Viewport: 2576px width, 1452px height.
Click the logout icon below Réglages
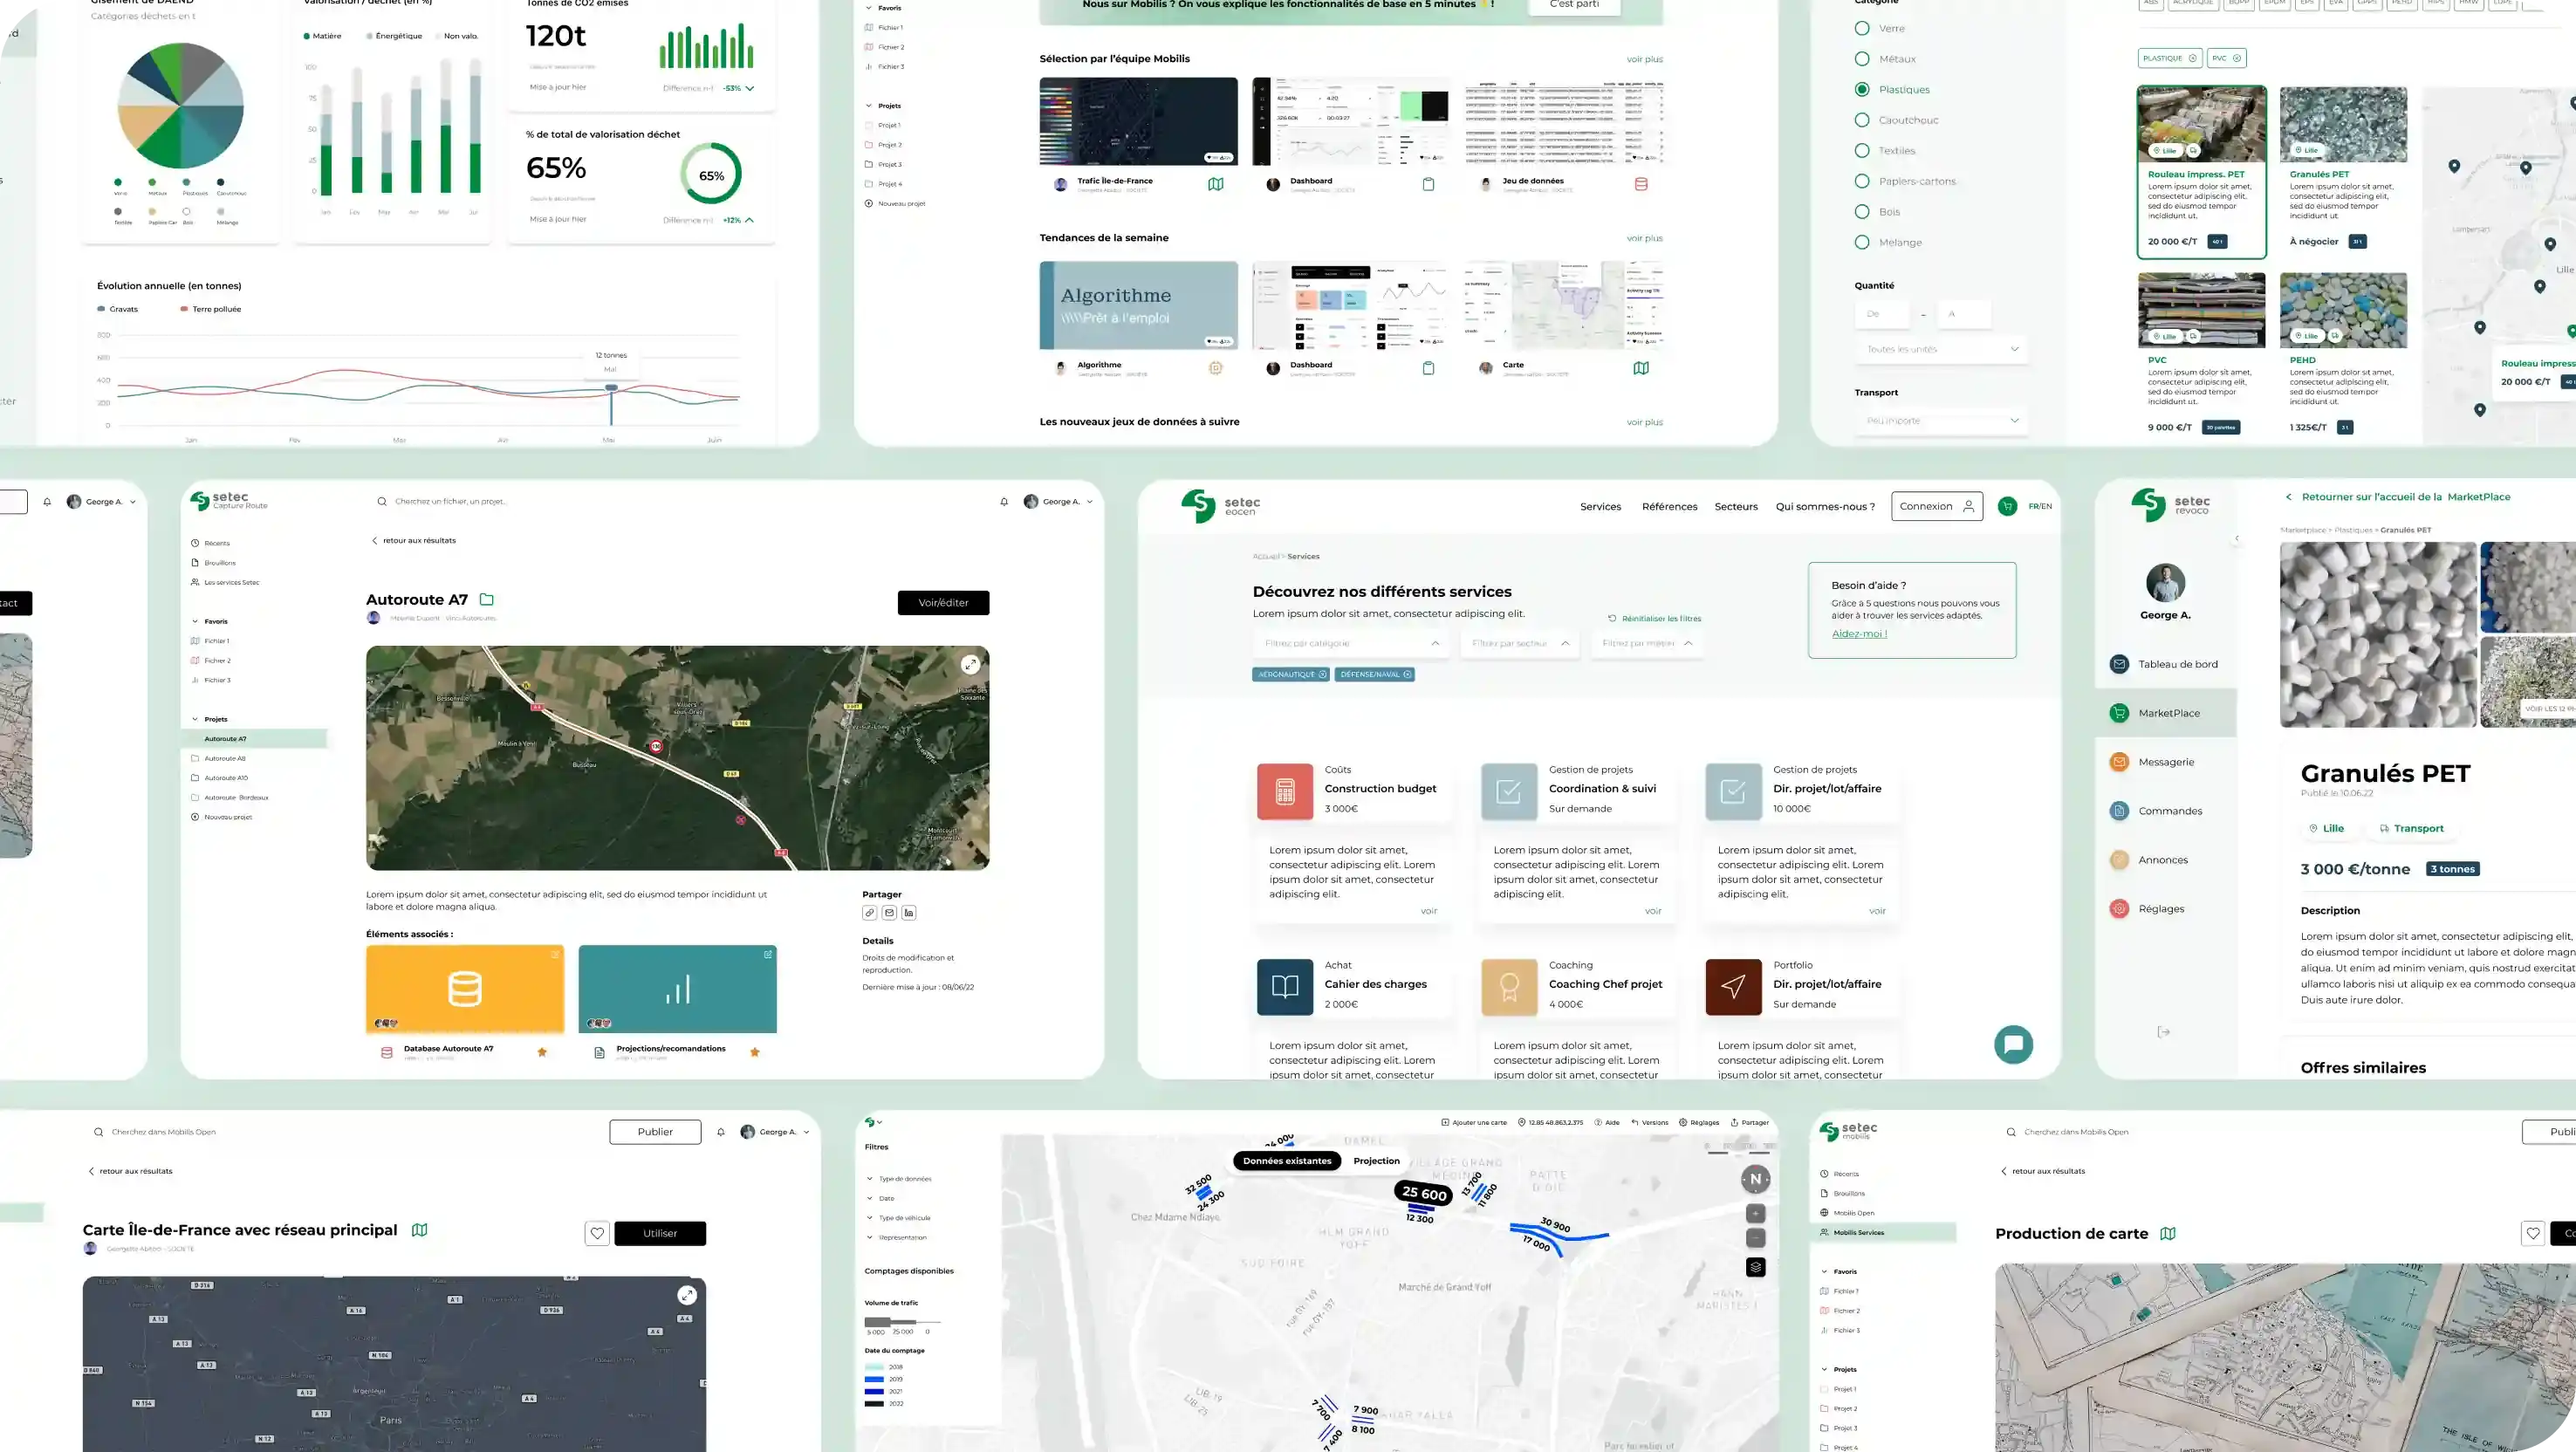pos(2163,1032)
